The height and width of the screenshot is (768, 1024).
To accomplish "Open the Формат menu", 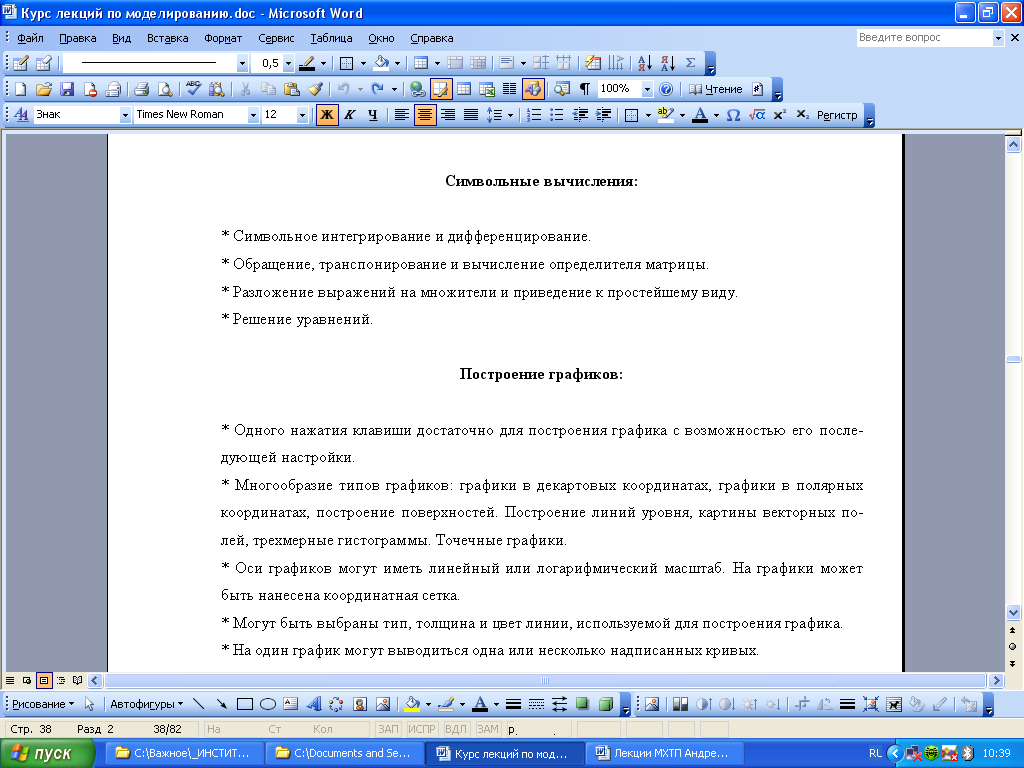I will tap(223, 38).
